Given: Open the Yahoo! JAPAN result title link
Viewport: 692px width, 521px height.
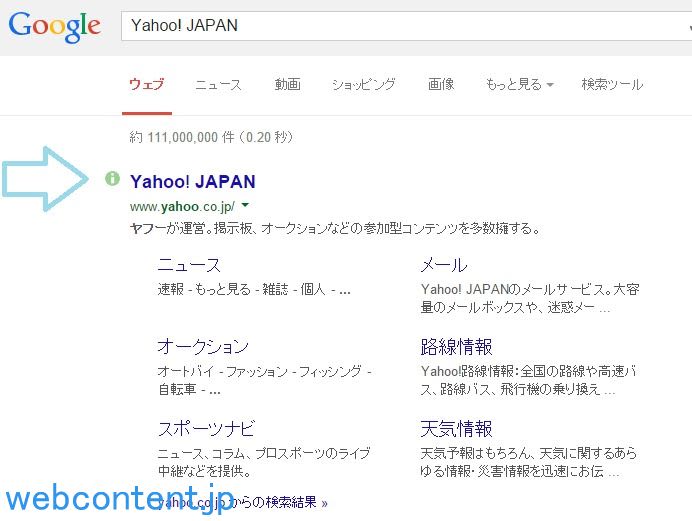Looking at the screenshot, I should (x=192, y=182).
